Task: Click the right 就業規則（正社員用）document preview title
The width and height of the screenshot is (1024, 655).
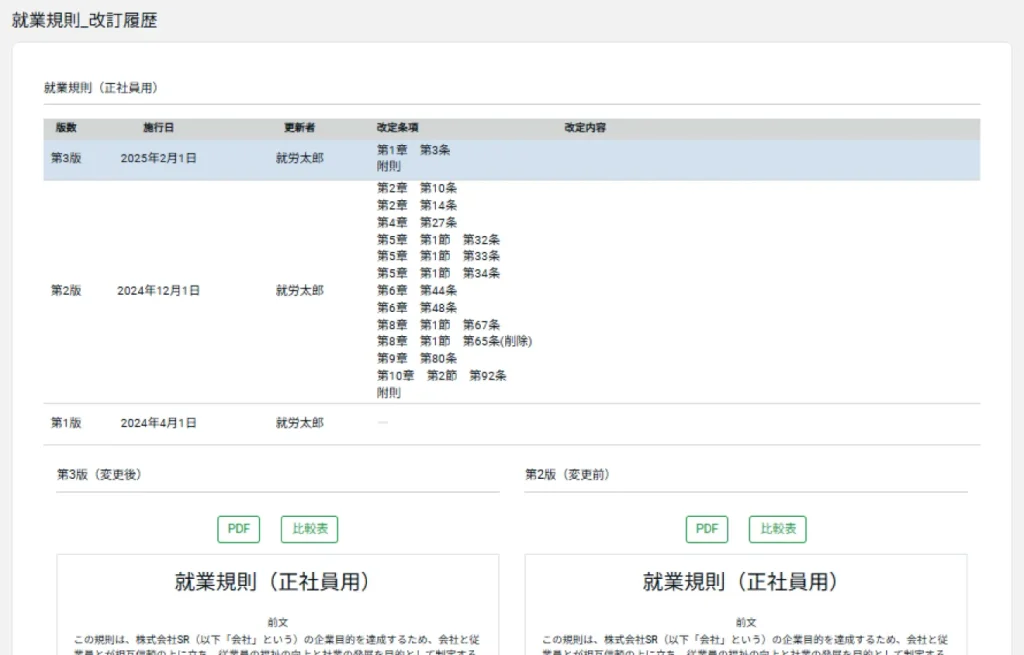Action: 741,582
